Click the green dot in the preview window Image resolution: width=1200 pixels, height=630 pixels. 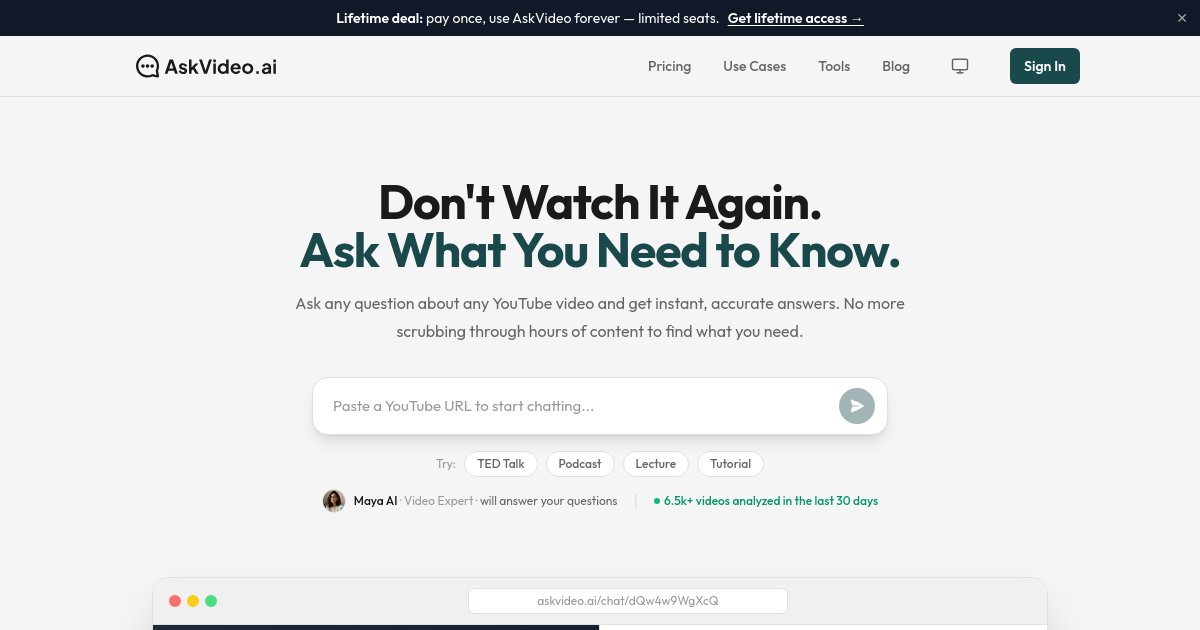click(211, 601)
